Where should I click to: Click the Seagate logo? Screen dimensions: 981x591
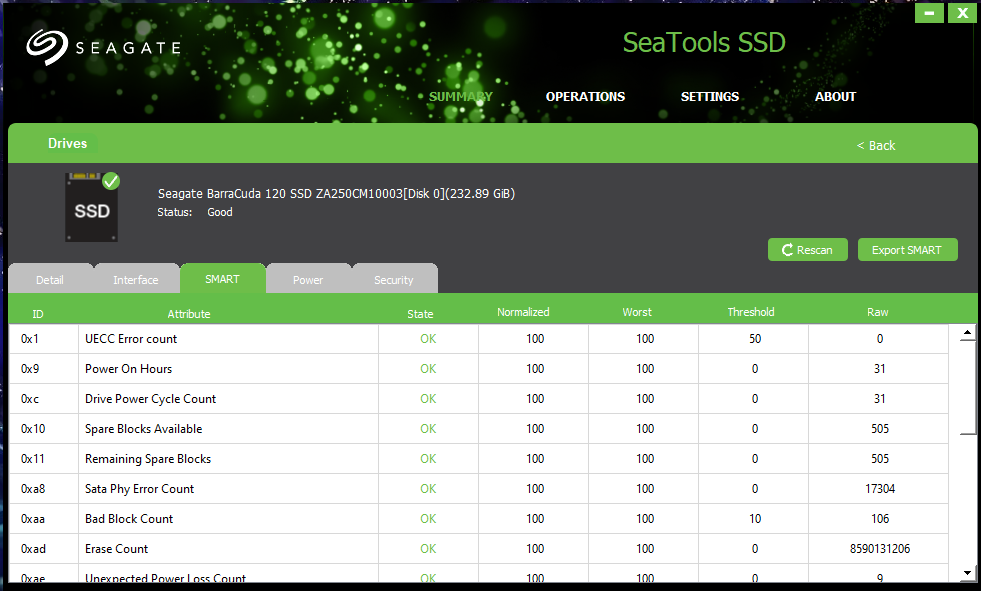click(103, 47)
